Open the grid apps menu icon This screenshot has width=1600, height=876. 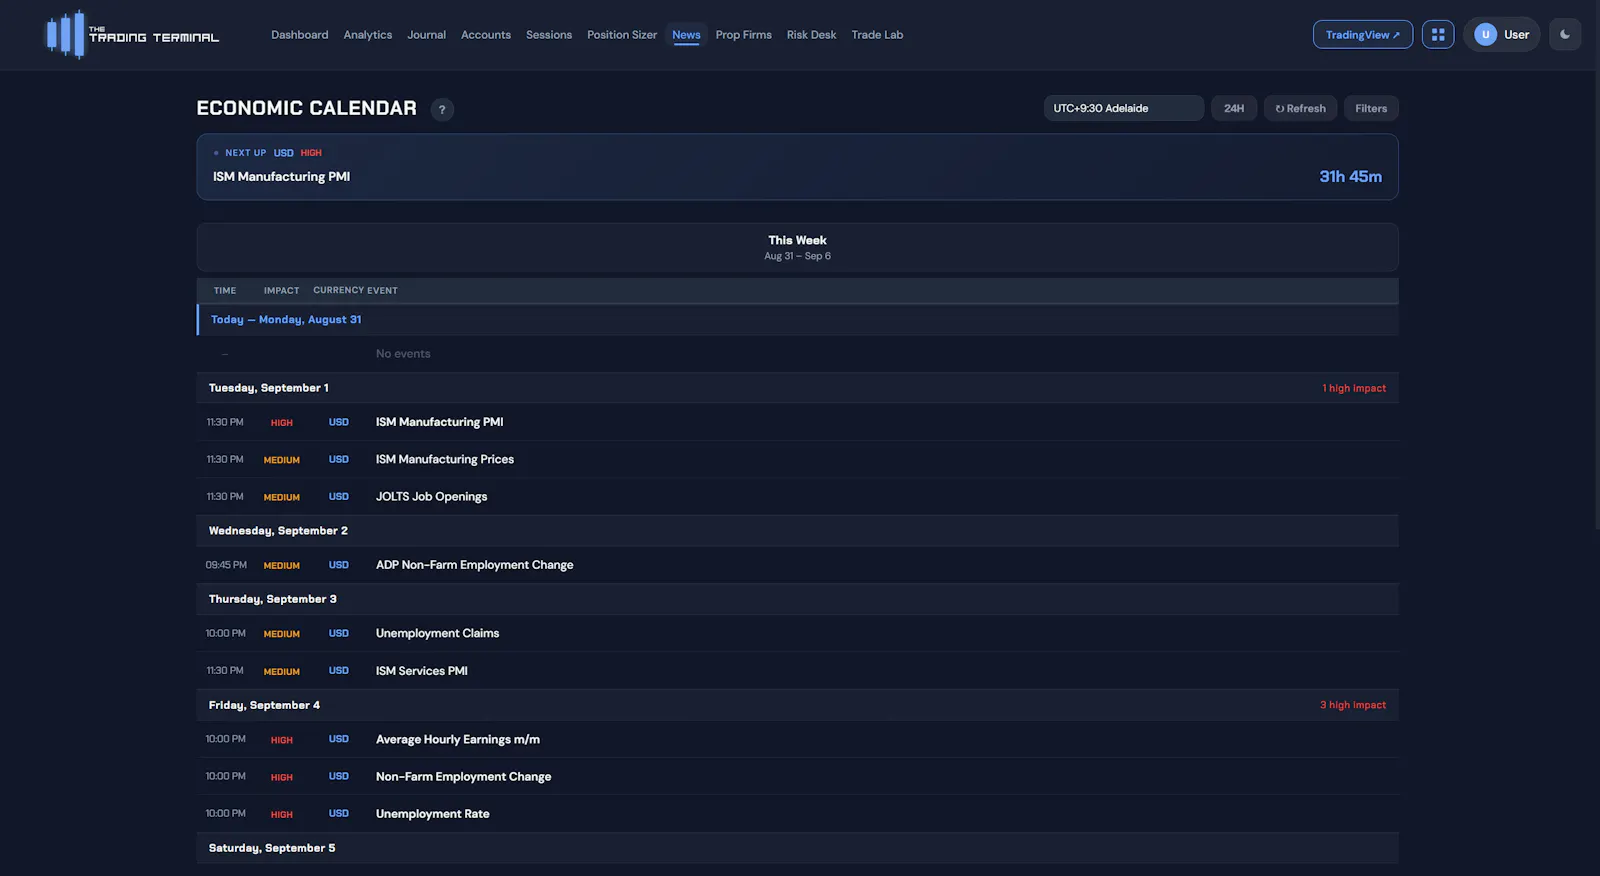coord(1438,34)
